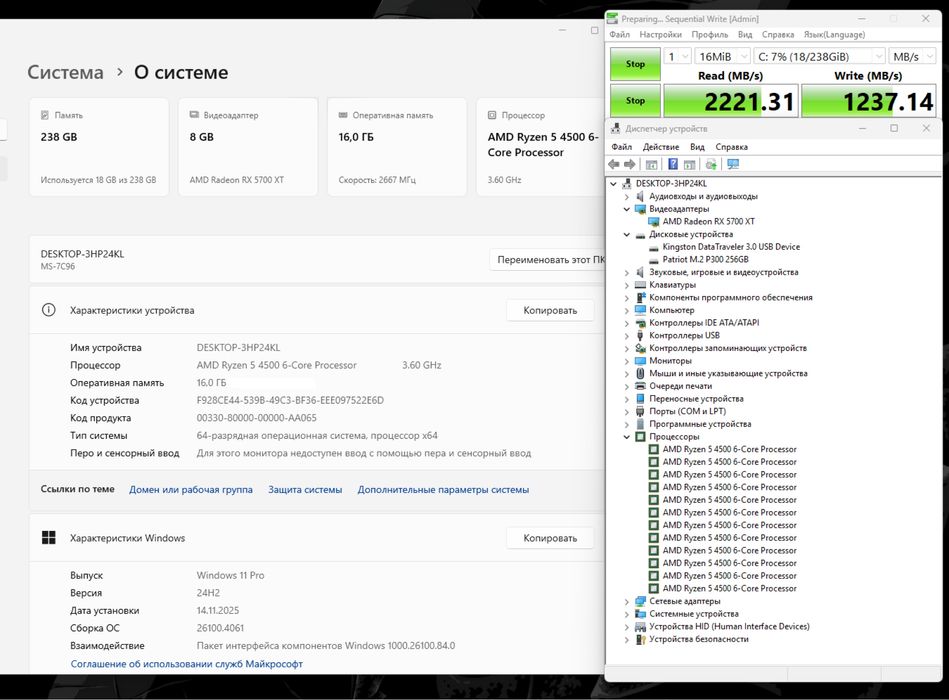This screenshot has height=700, width=949.
Task: Open the test count dropdown showing 1
Action: pos(677,56)
